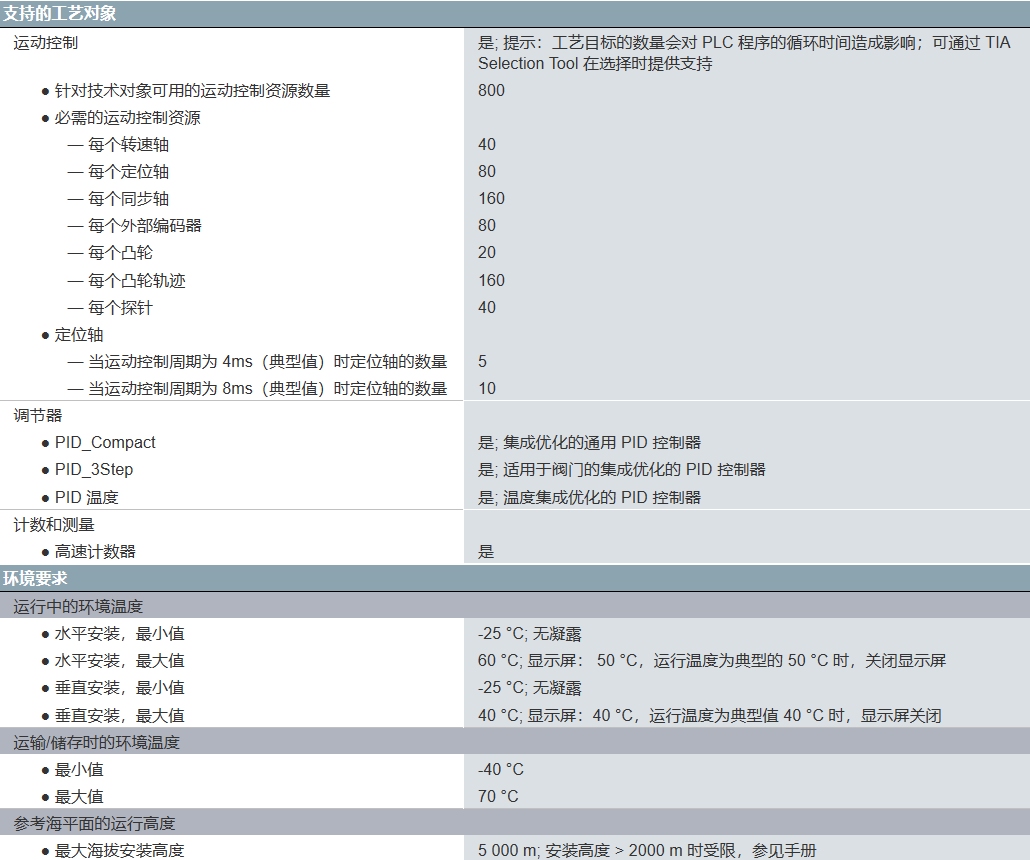Click the value 20 for 每个凸轮
The image size is (1030, 860).
point(486,253)
